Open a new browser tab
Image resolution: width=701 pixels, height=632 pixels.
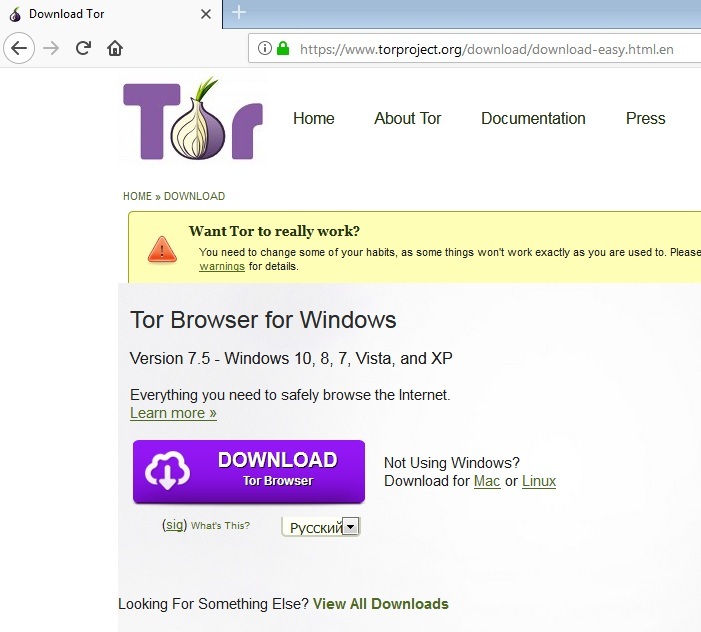(x=238, y=13)
